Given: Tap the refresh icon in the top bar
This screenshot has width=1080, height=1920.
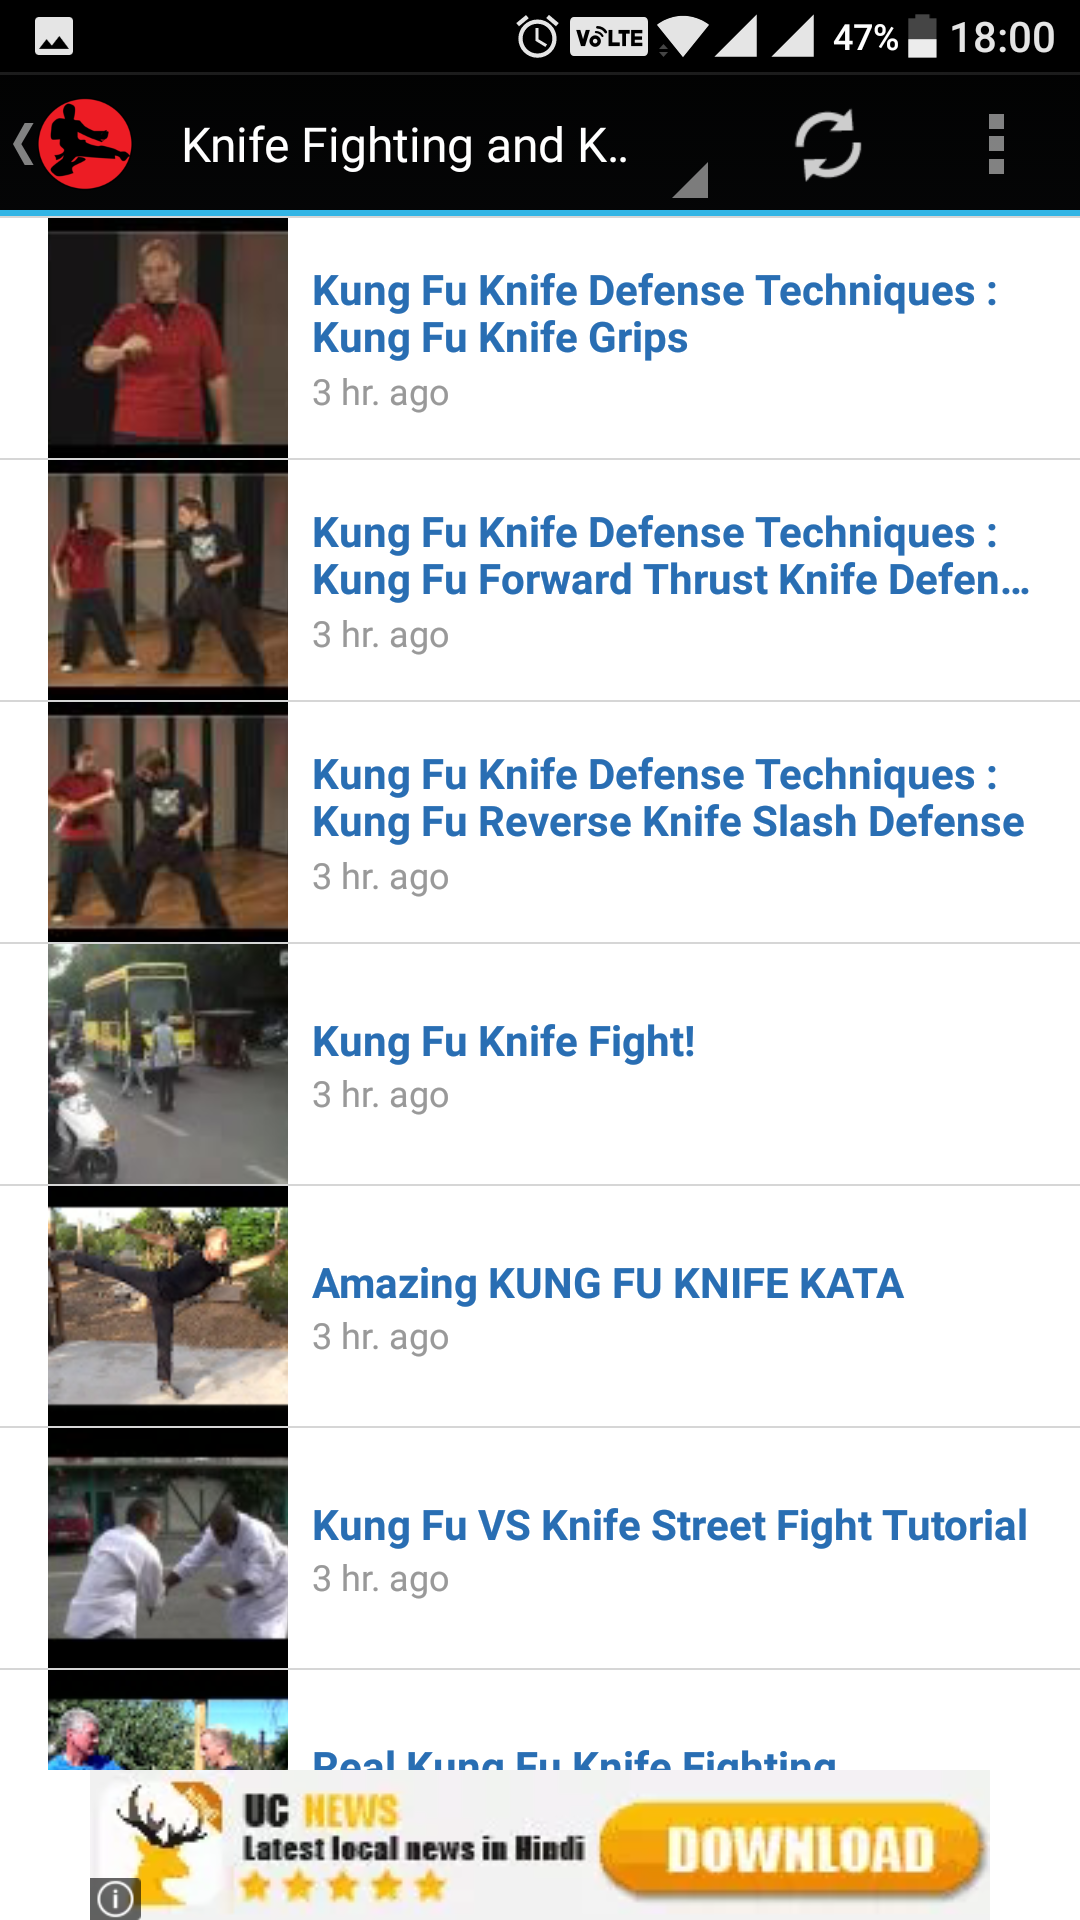Looking at the screenshot, I should coord(828,145).
